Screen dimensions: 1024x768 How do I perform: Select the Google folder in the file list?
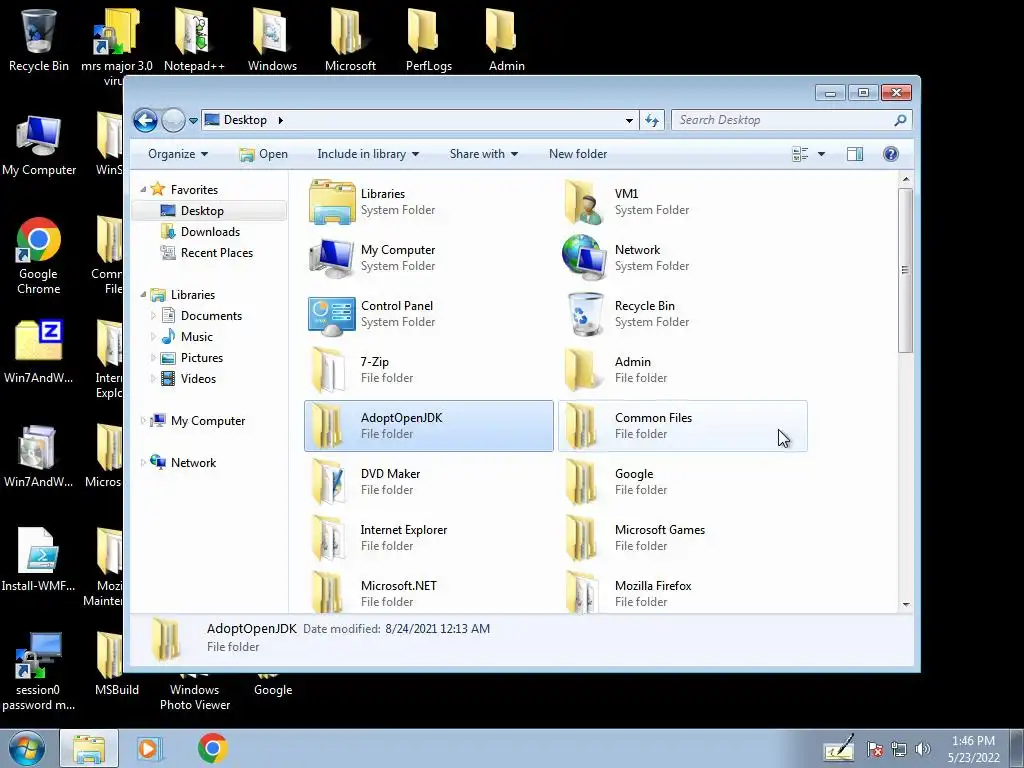(682, 482)
